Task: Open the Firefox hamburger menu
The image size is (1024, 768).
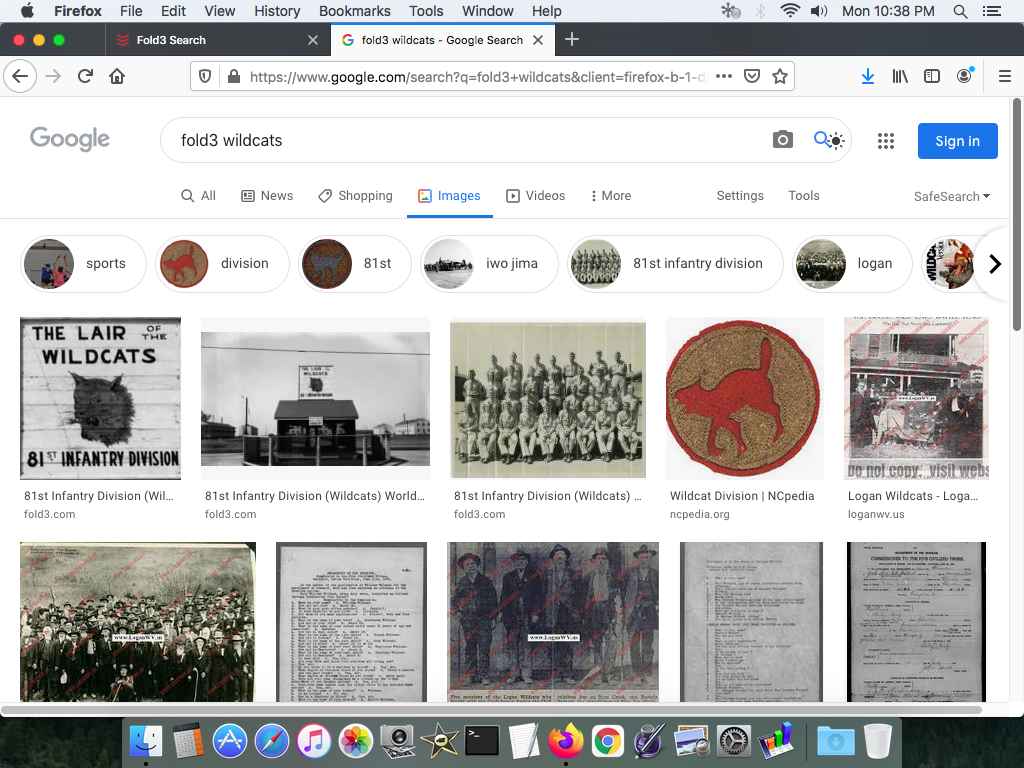Action: click(1005, 76)
